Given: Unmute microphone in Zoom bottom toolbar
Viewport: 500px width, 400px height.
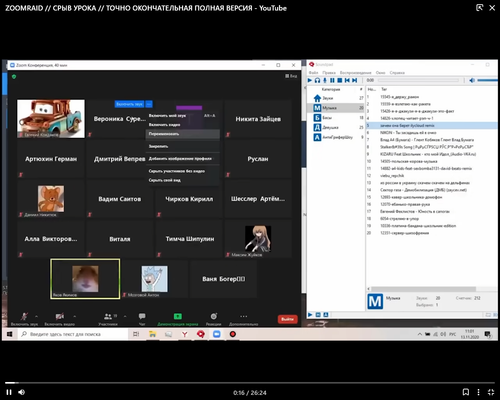Looking at the screenshot, I should point(24,318).
